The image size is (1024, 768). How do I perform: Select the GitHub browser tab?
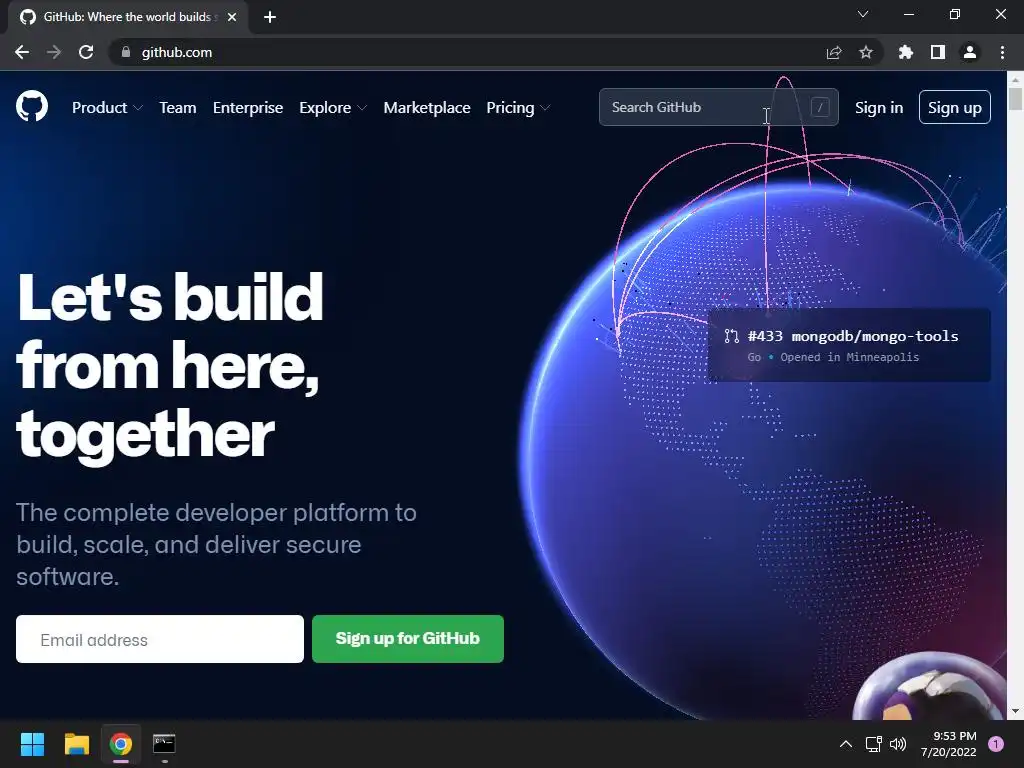click(127, 17)
